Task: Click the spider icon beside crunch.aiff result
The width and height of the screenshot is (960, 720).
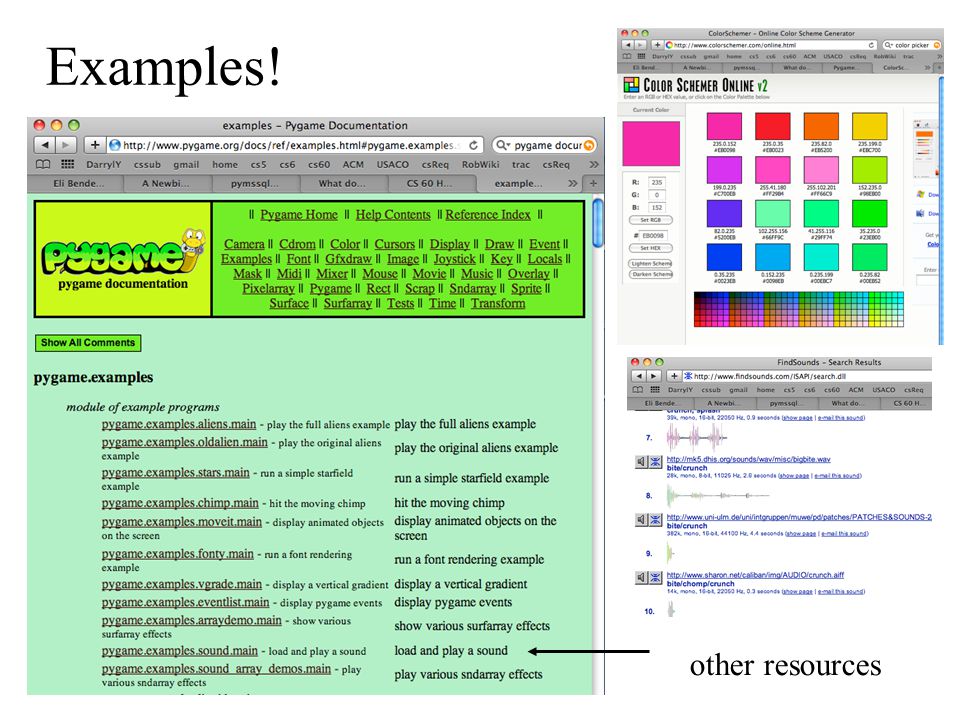Action: (x=655, y=577)
